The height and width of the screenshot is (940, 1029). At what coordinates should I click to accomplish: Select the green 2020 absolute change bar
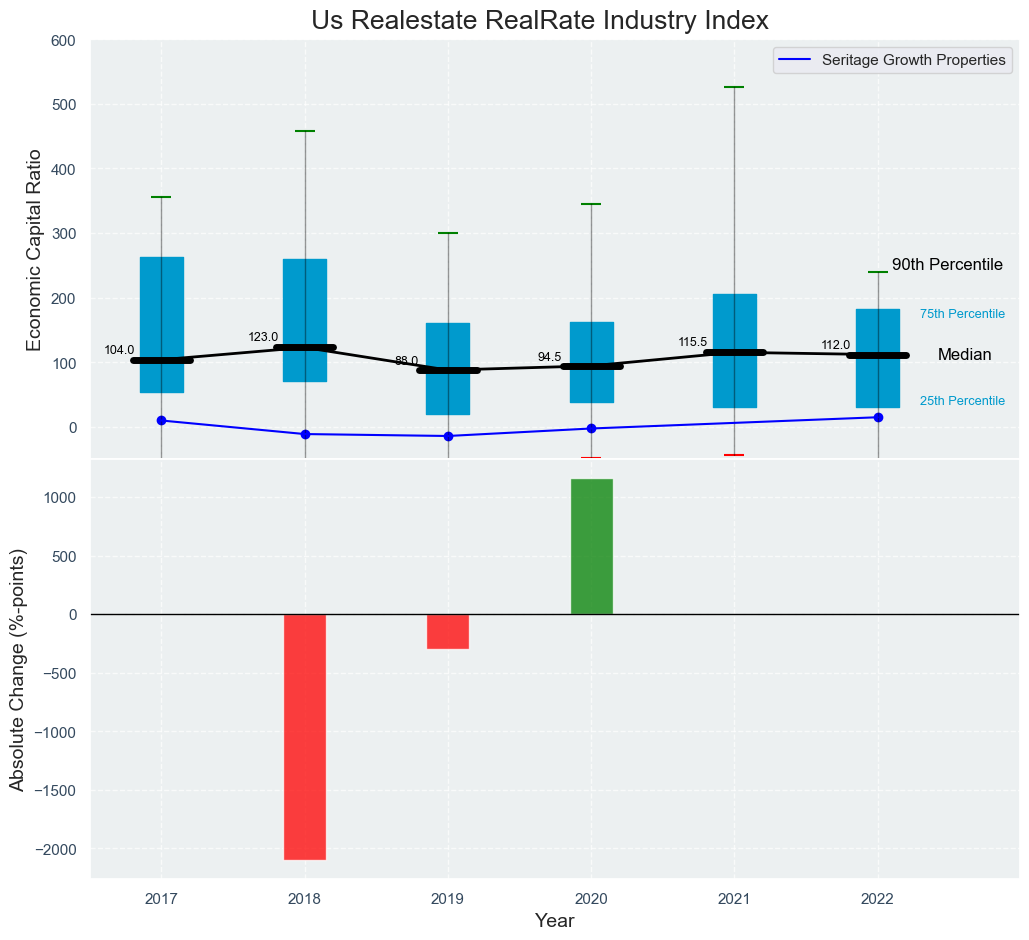pyautogui.click(x=591, y=546)
